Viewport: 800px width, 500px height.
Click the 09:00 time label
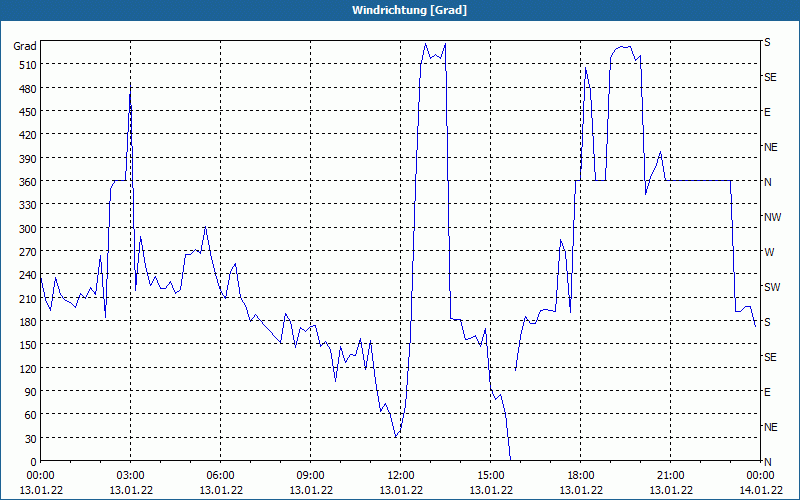click(x=311, y=476)
